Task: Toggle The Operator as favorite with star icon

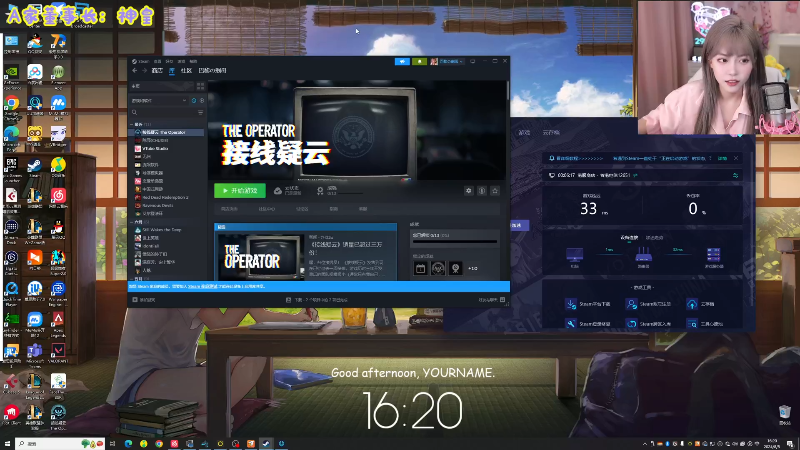Action: pyautogui.click(x=495, y=190)
